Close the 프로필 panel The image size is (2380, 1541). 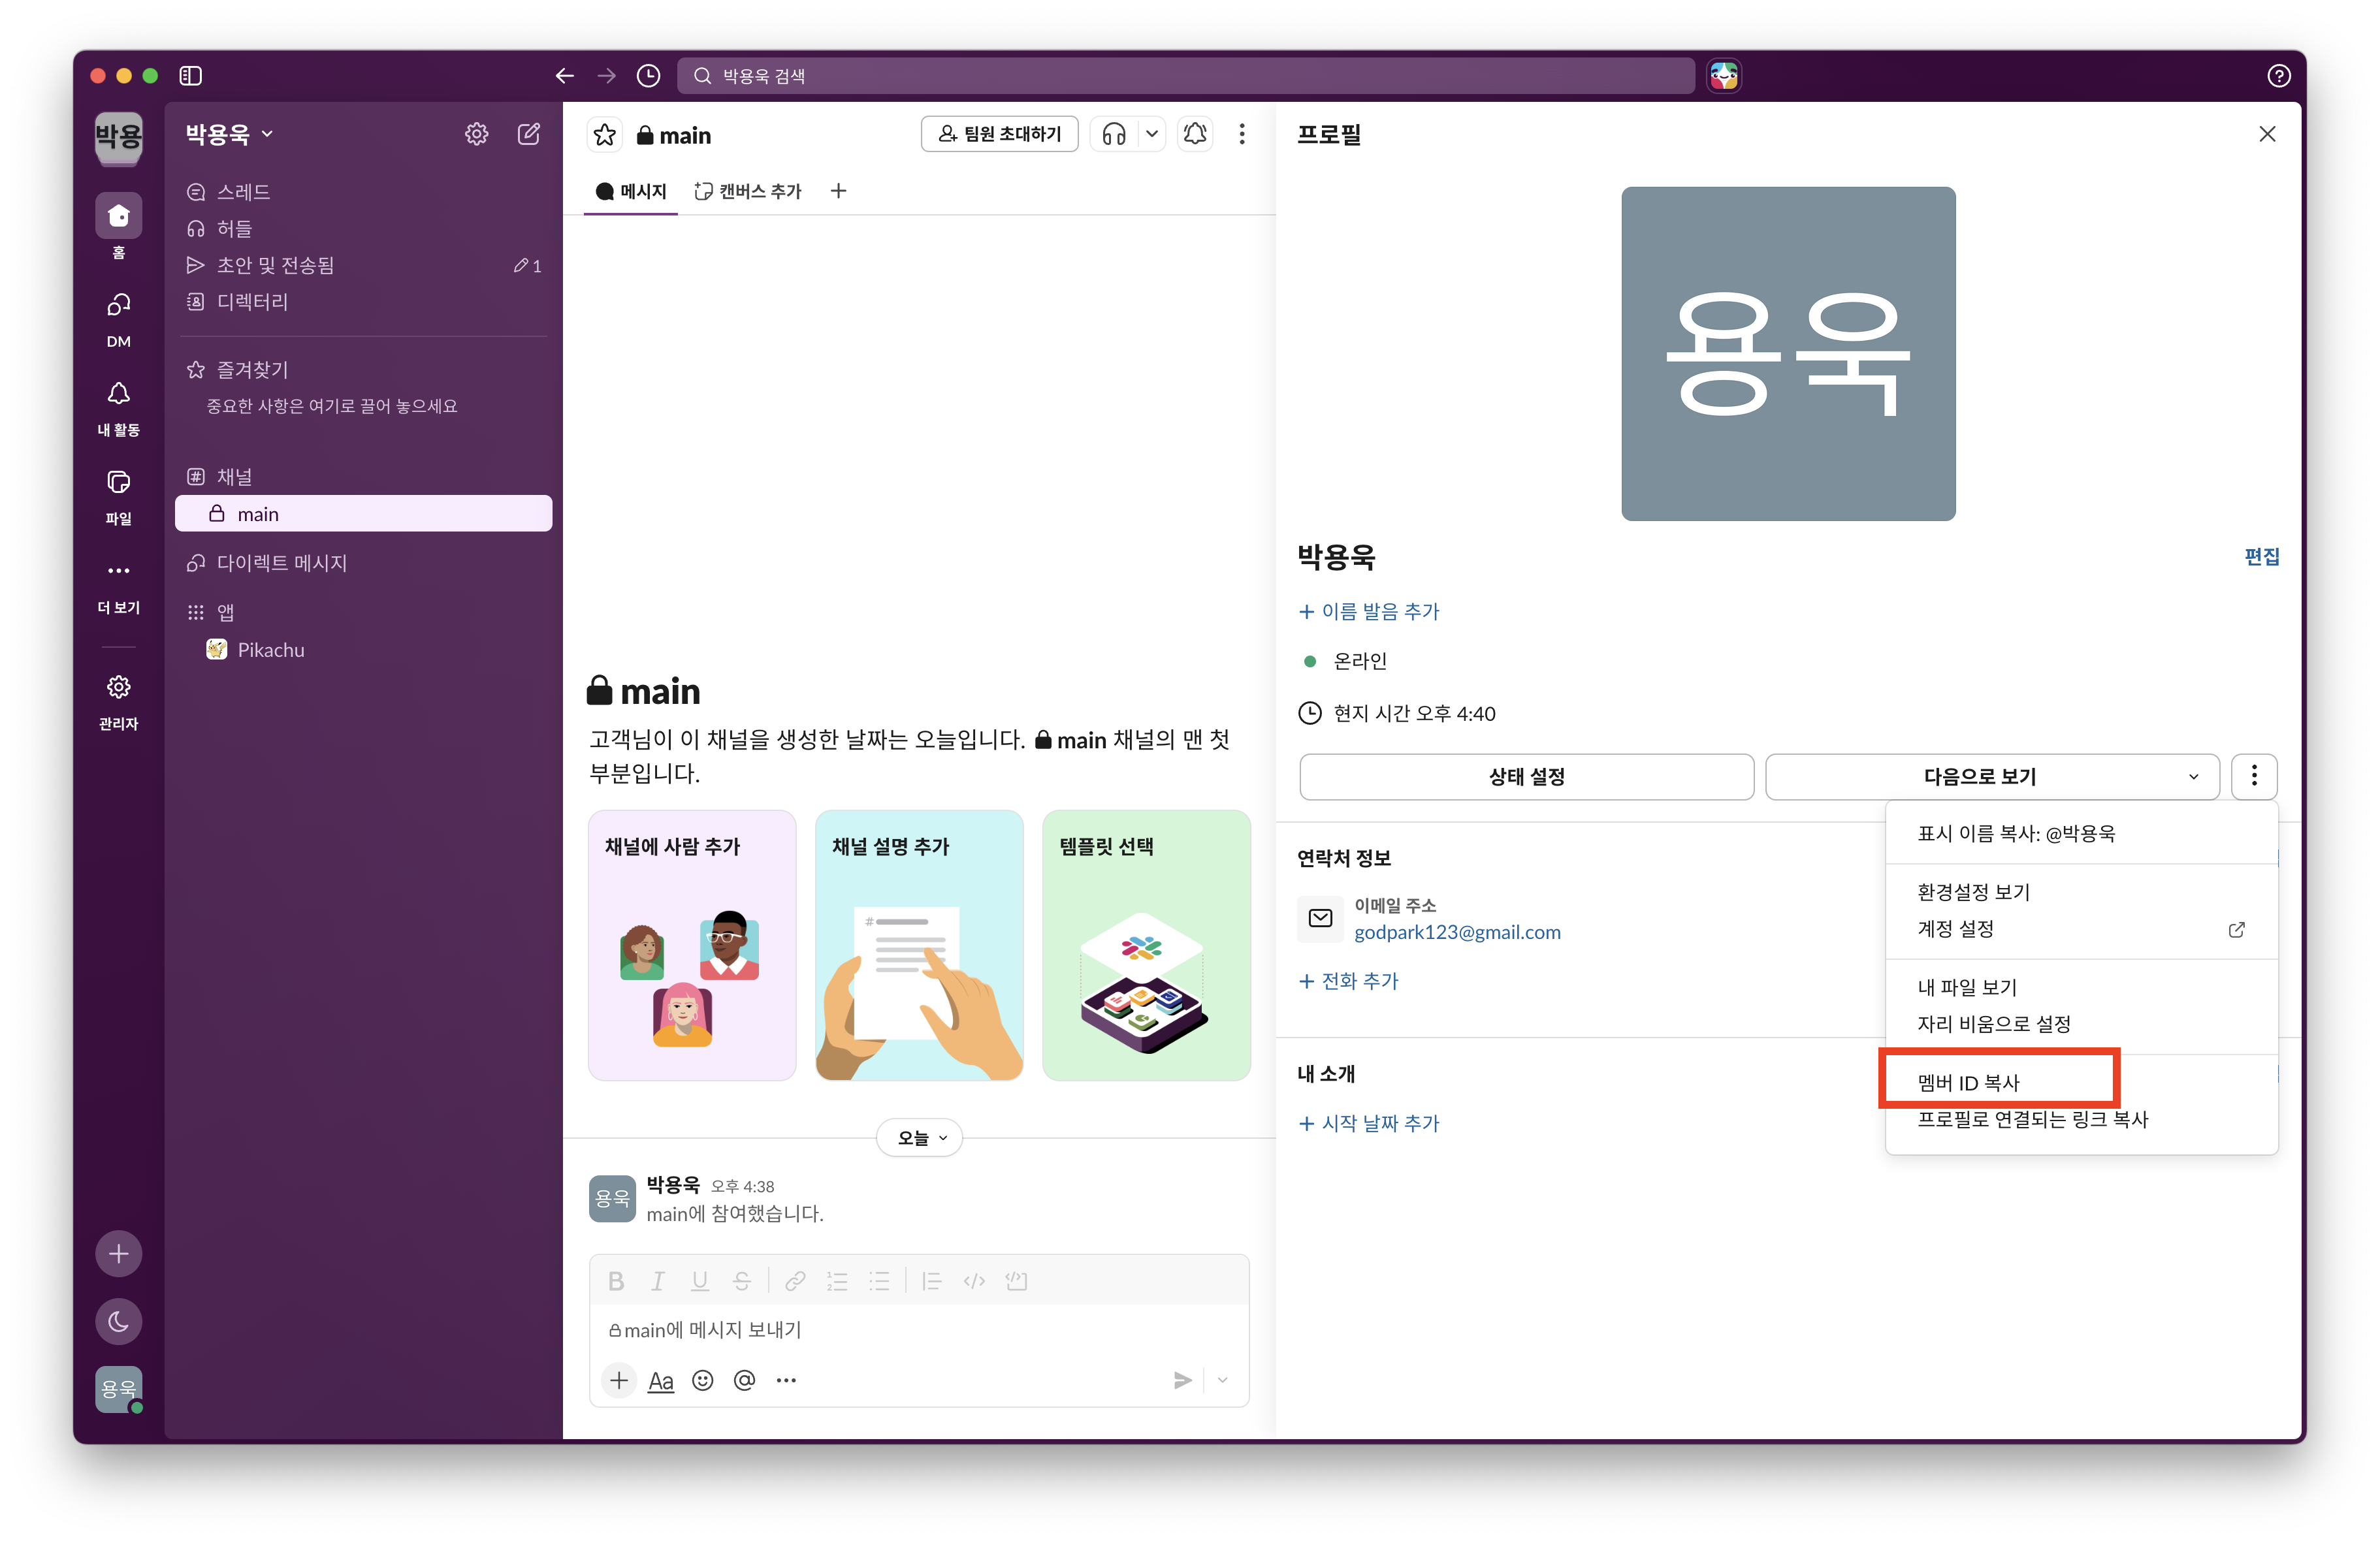(x=2267, y=134)
